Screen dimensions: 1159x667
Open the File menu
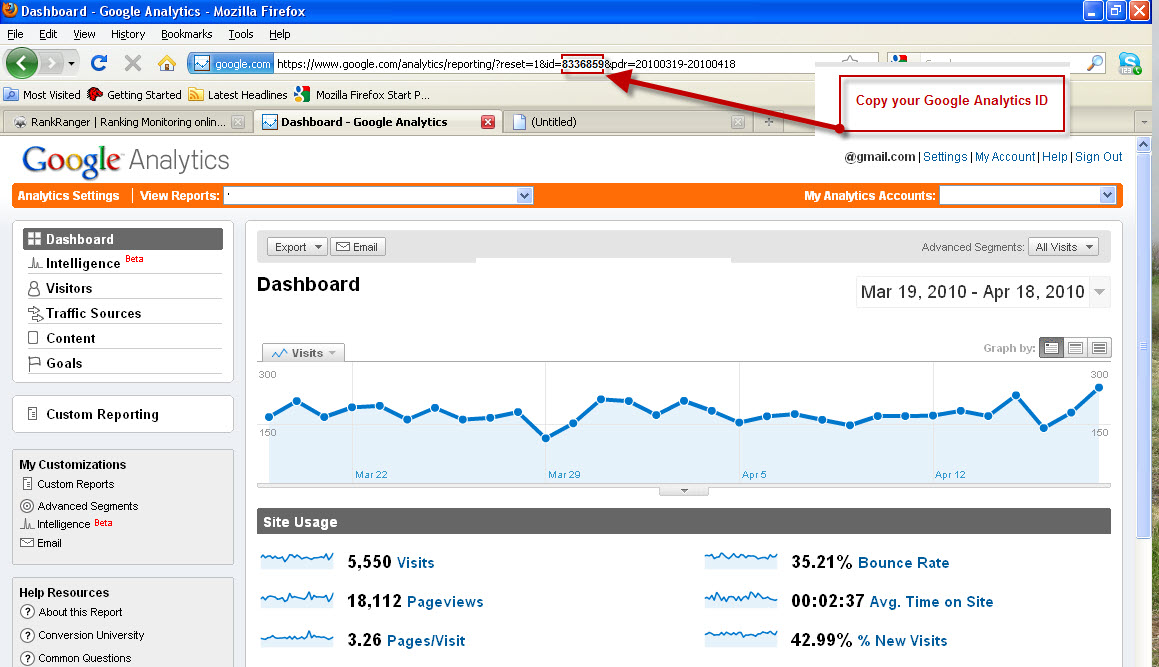16,34
